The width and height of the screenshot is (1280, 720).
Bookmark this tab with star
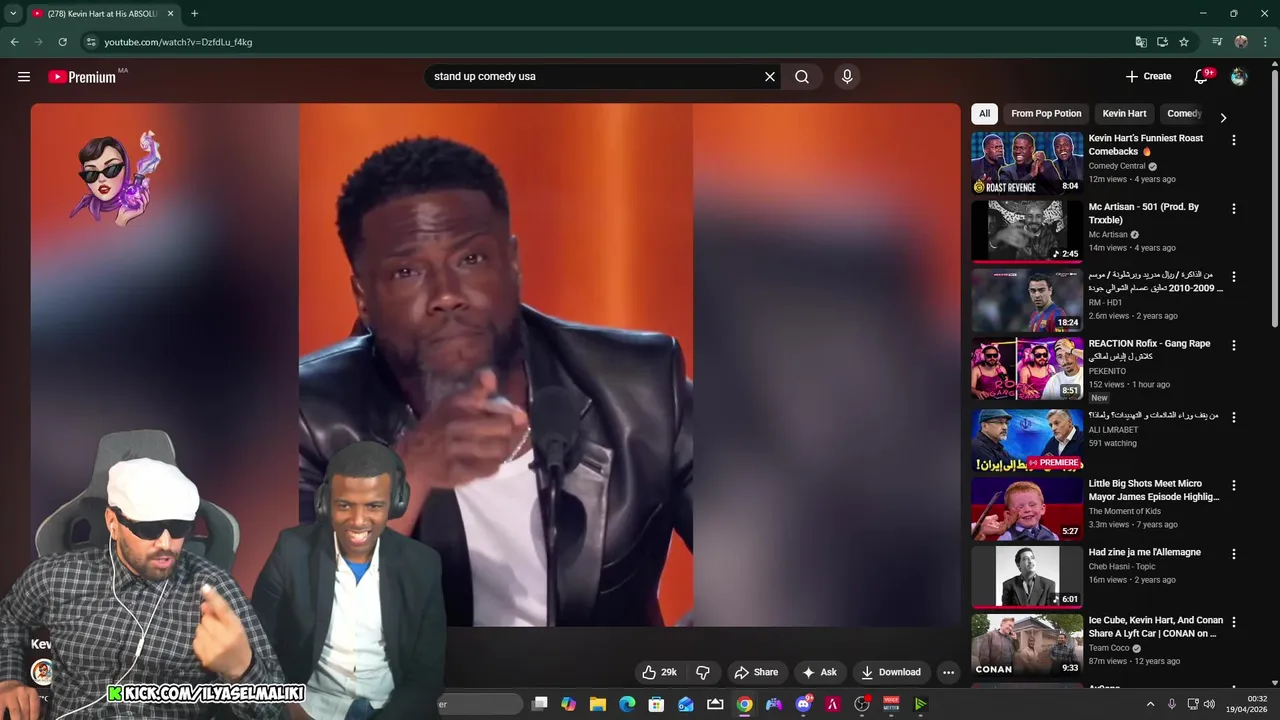click(x=1184, y=42)
